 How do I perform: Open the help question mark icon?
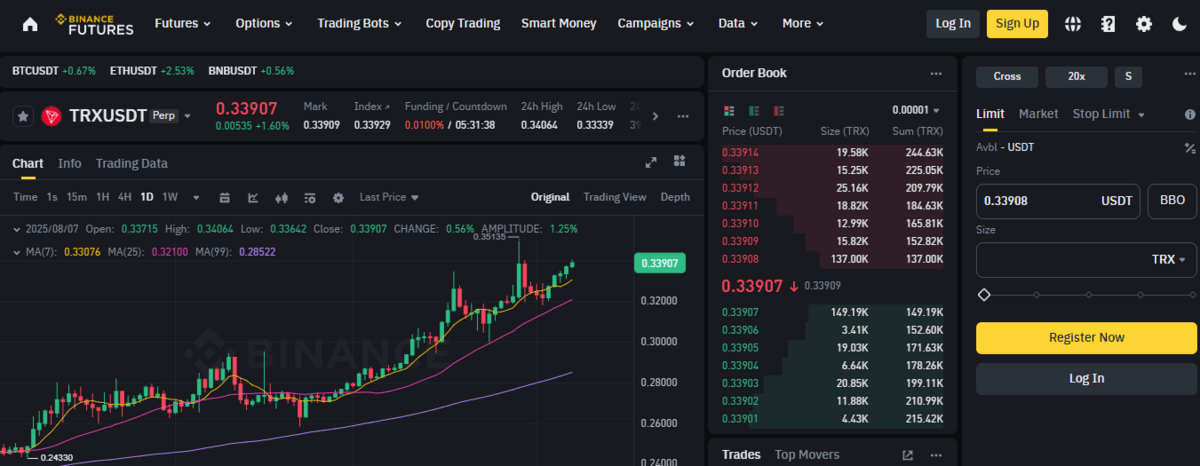1108,23
